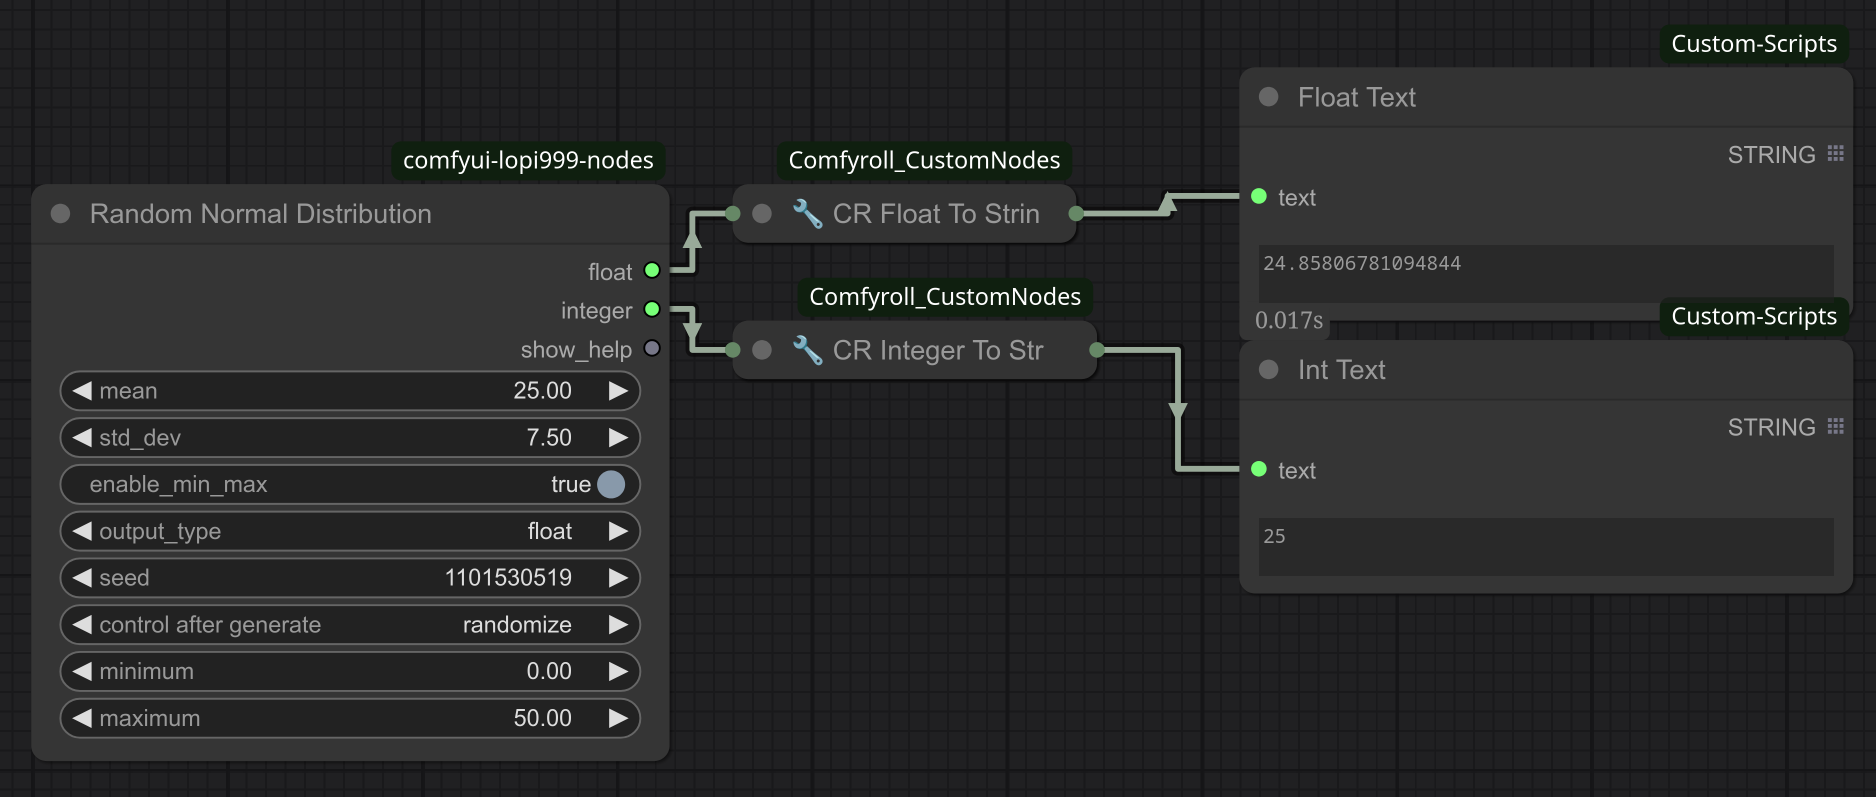This screenshot has height=797, width=1876.
Task: Click the Int Text node collapse dot
Action: coord(1269,370)
